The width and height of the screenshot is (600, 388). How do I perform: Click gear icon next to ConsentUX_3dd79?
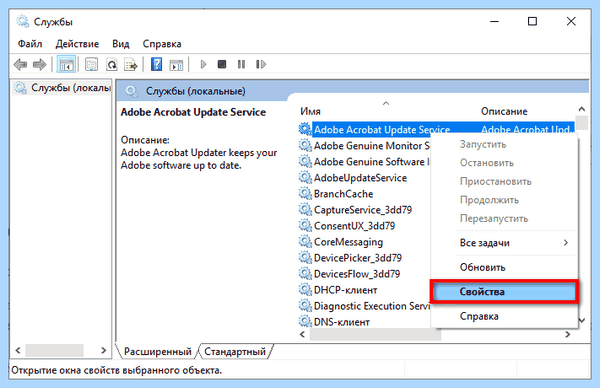click(305, 226)
